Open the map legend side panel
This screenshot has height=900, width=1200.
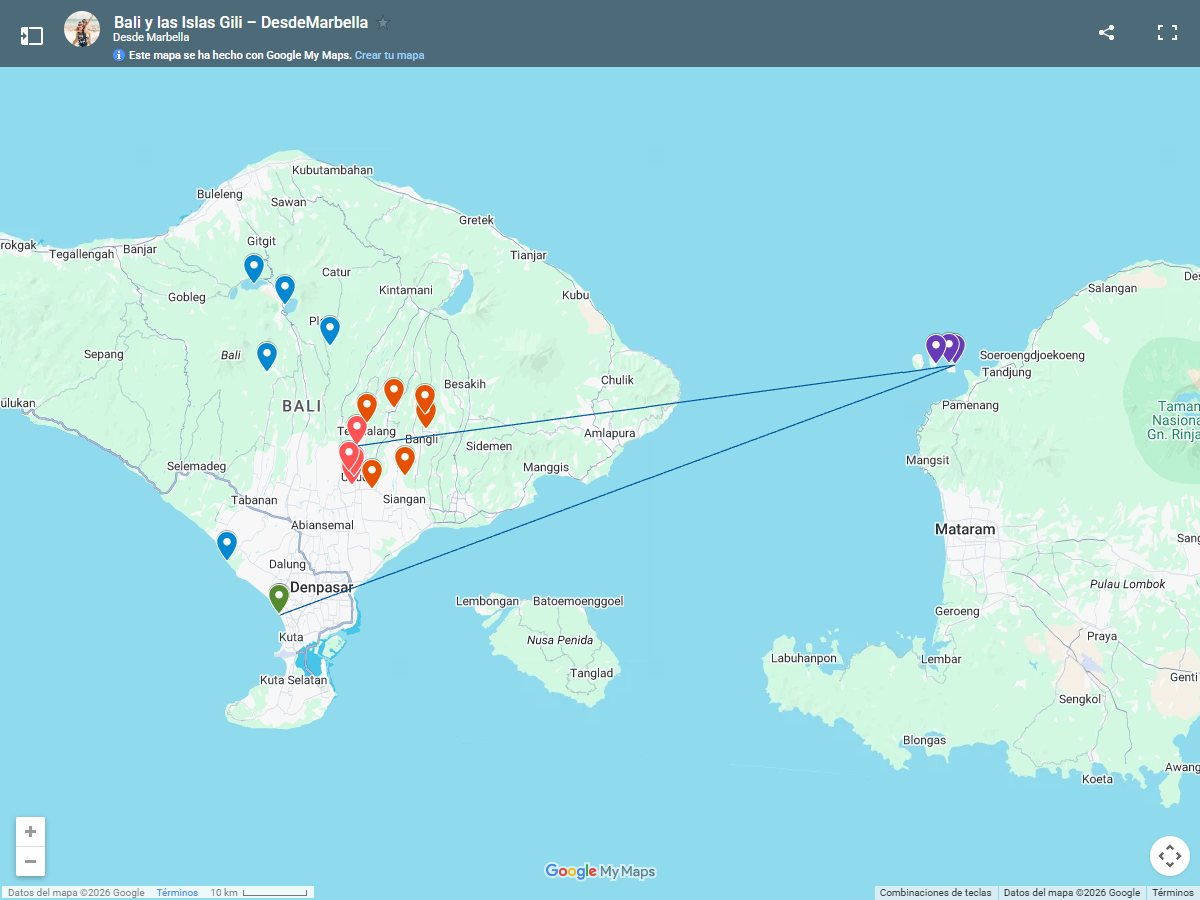point(32,36)
